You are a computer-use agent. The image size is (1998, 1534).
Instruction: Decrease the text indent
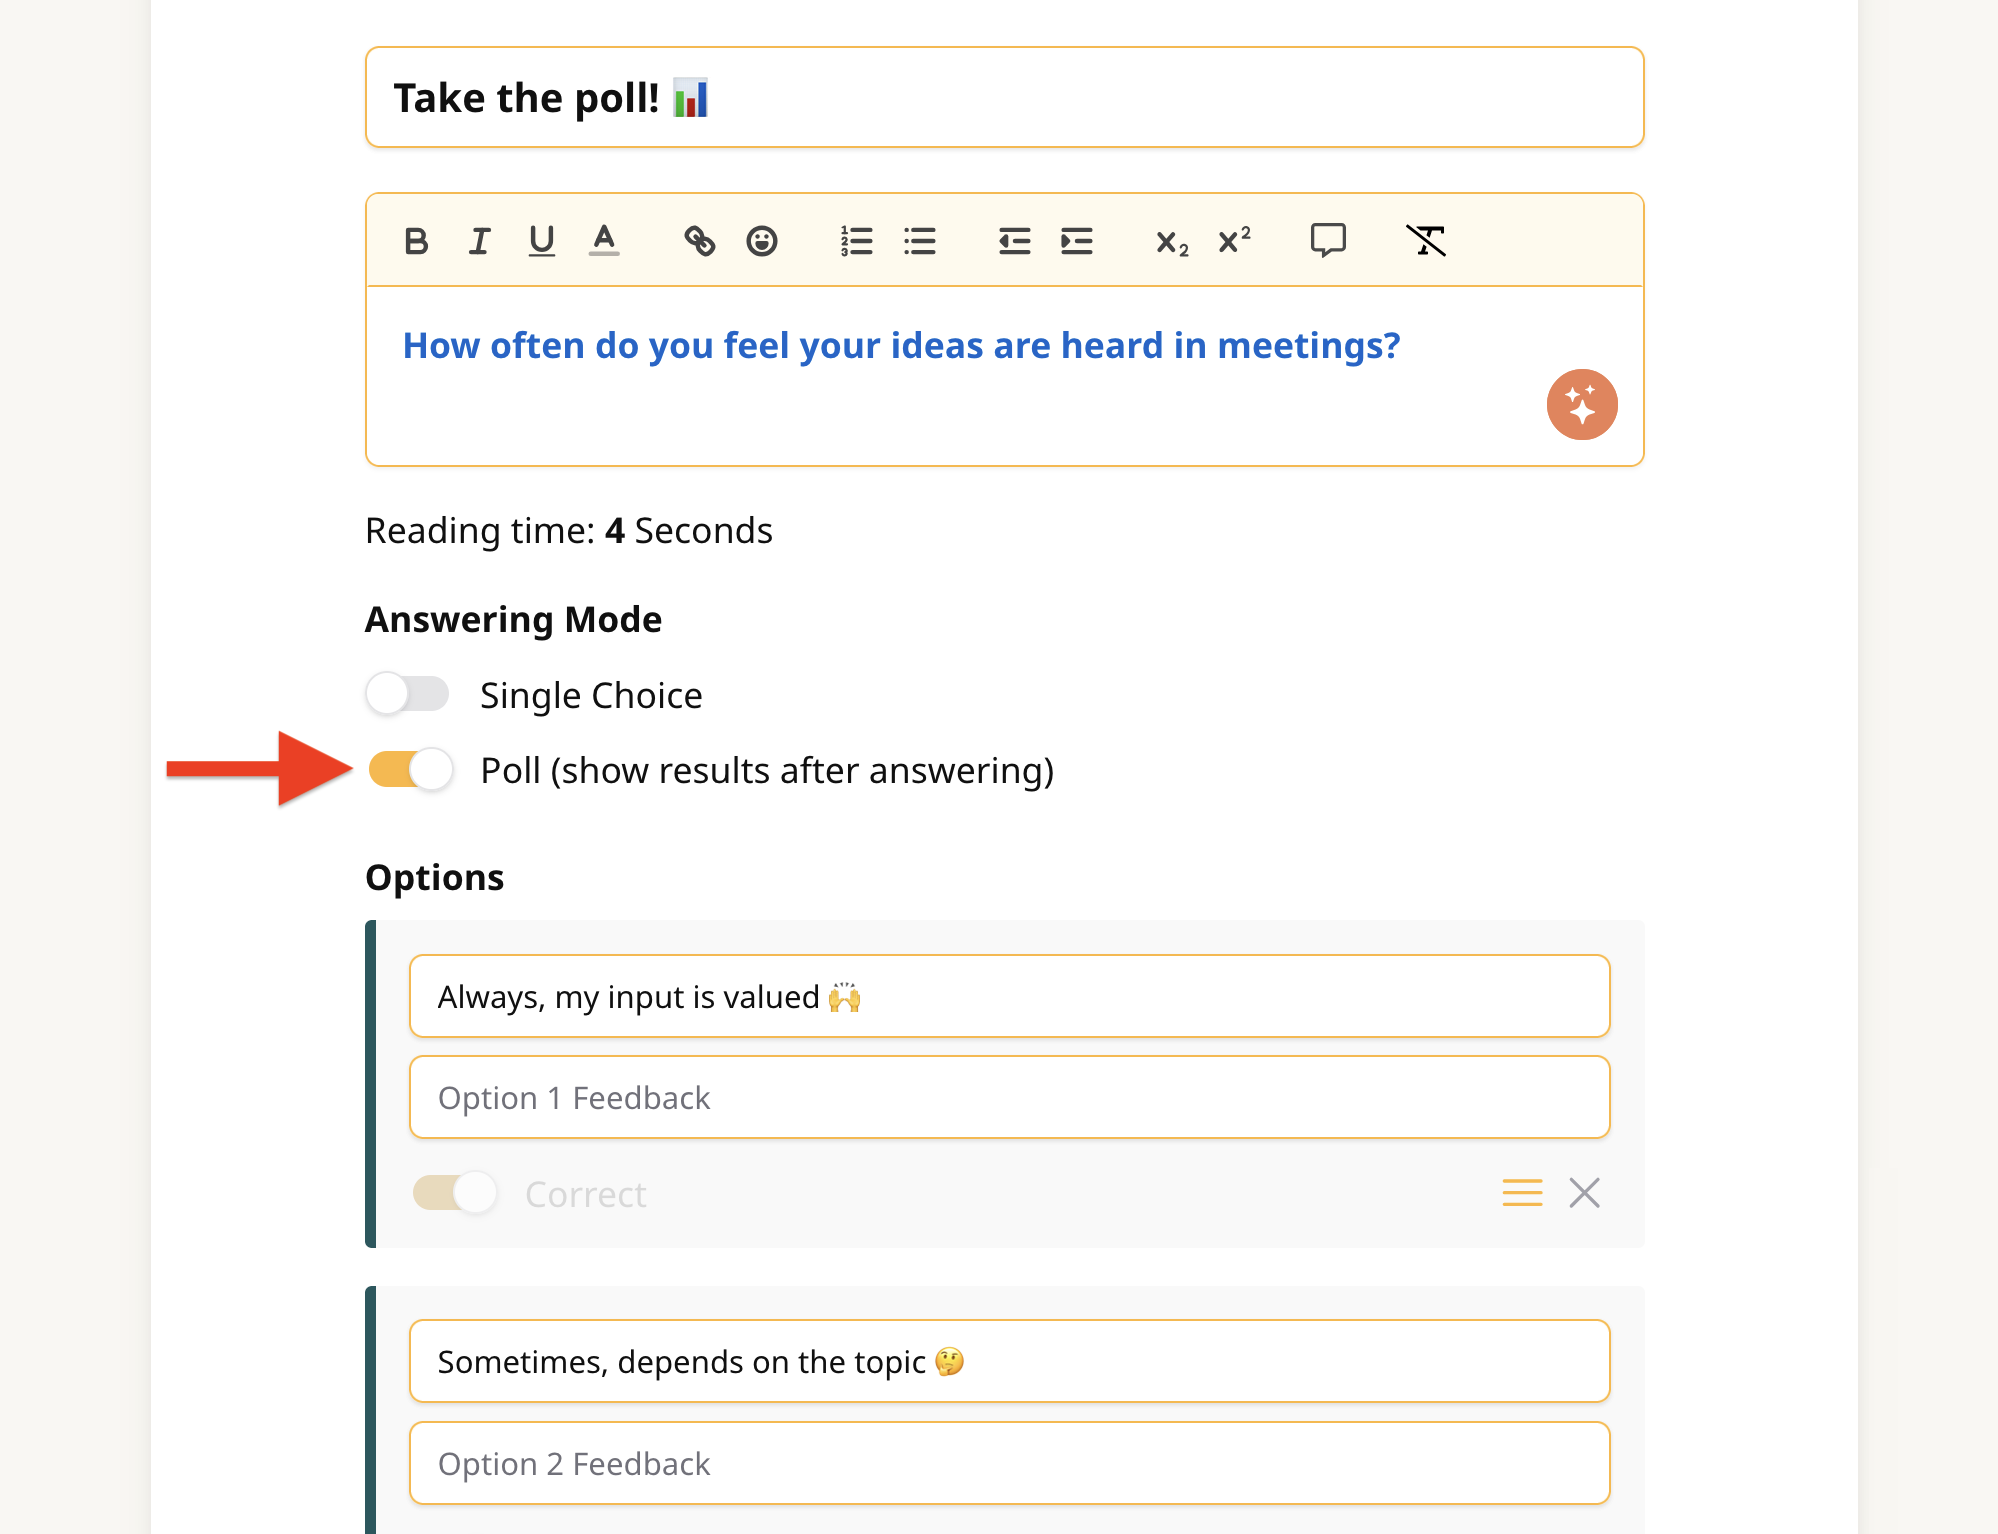point(1014,241)
